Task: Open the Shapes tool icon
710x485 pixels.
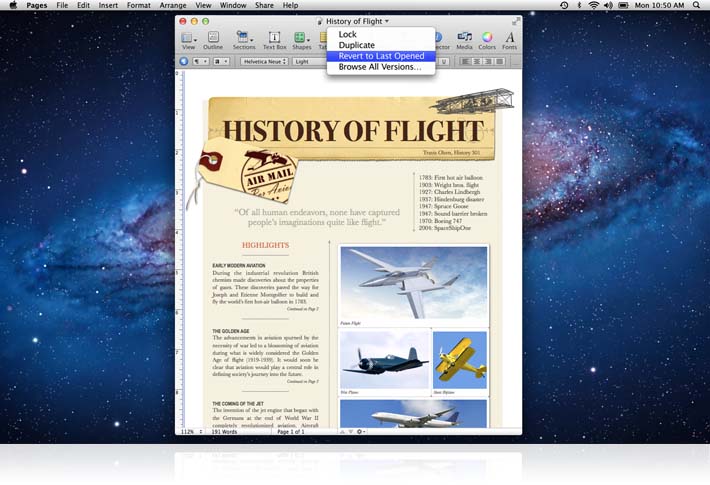Action: [301, 38]
